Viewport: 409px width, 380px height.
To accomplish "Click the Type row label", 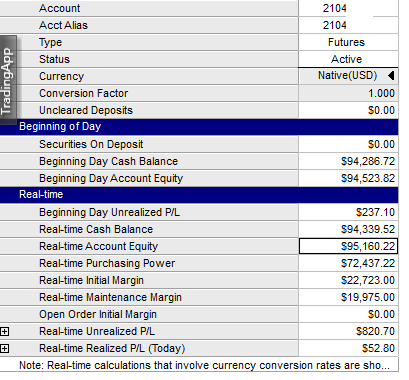I will tap(50, 43).
